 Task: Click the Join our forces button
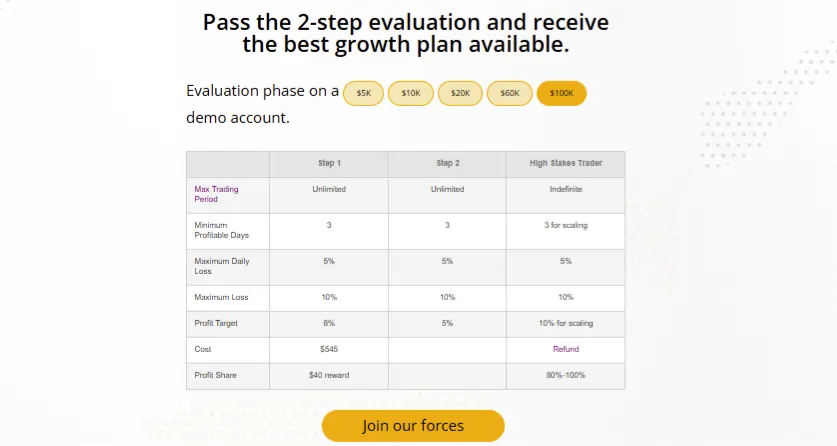pos(413,426)
